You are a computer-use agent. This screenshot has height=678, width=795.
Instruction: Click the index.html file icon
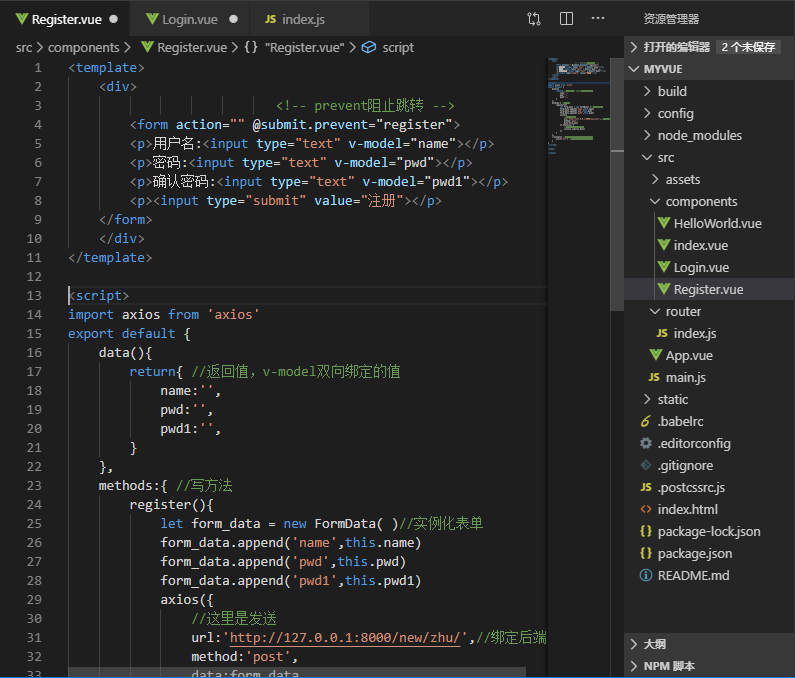tap(646, 509)
